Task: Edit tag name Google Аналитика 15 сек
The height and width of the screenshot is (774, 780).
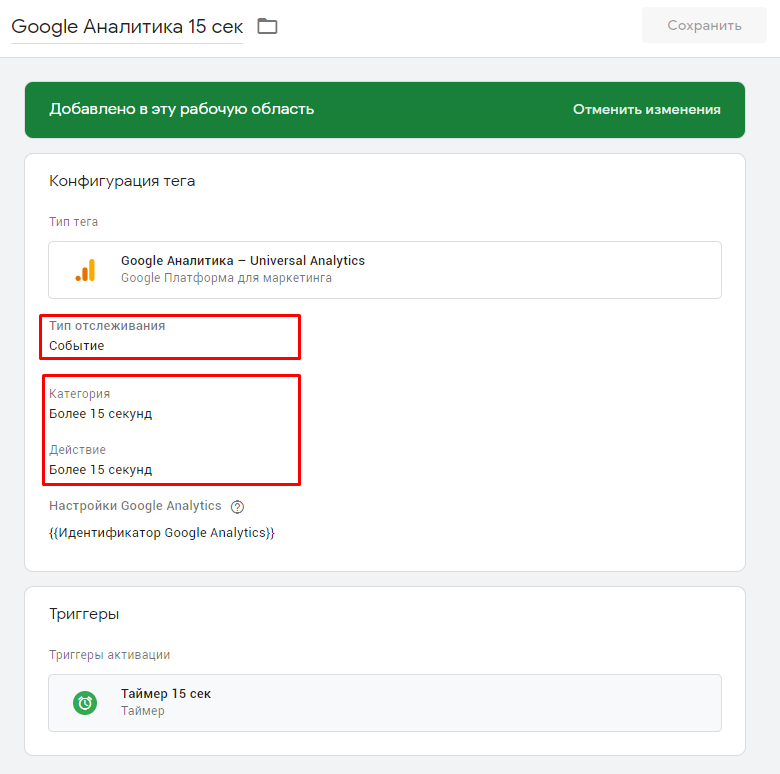Action: (x=127, y=27)
